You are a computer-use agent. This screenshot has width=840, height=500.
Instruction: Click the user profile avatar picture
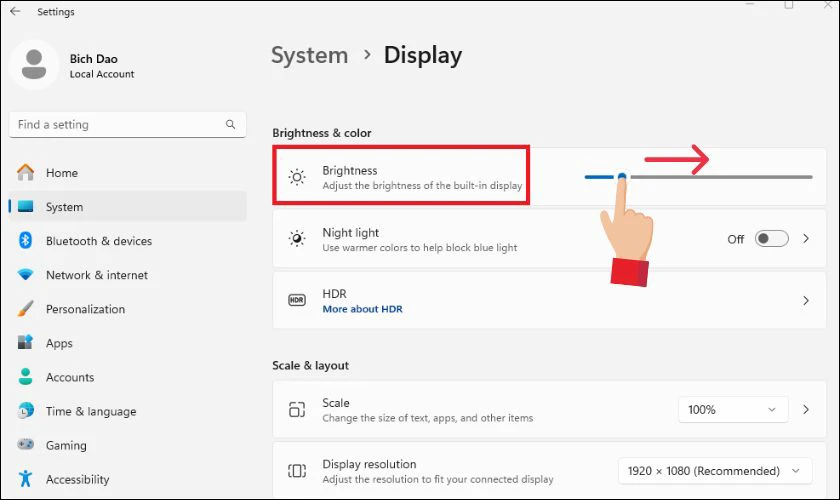34,64
